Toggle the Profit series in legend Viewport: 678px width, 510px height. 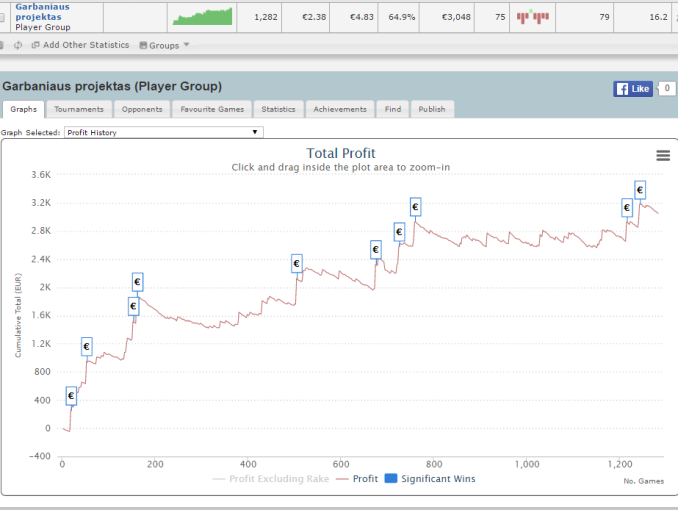357,479
